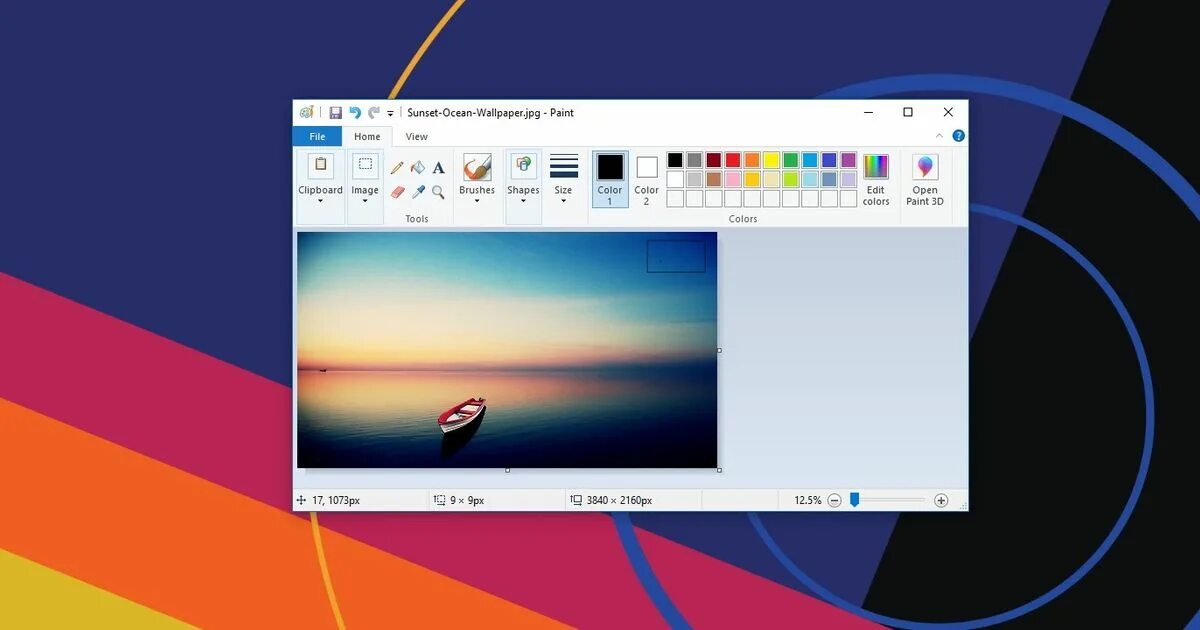1200x630 pixels.
Task: Pick the orange palette swatch
Action: (x=752, y=160)
